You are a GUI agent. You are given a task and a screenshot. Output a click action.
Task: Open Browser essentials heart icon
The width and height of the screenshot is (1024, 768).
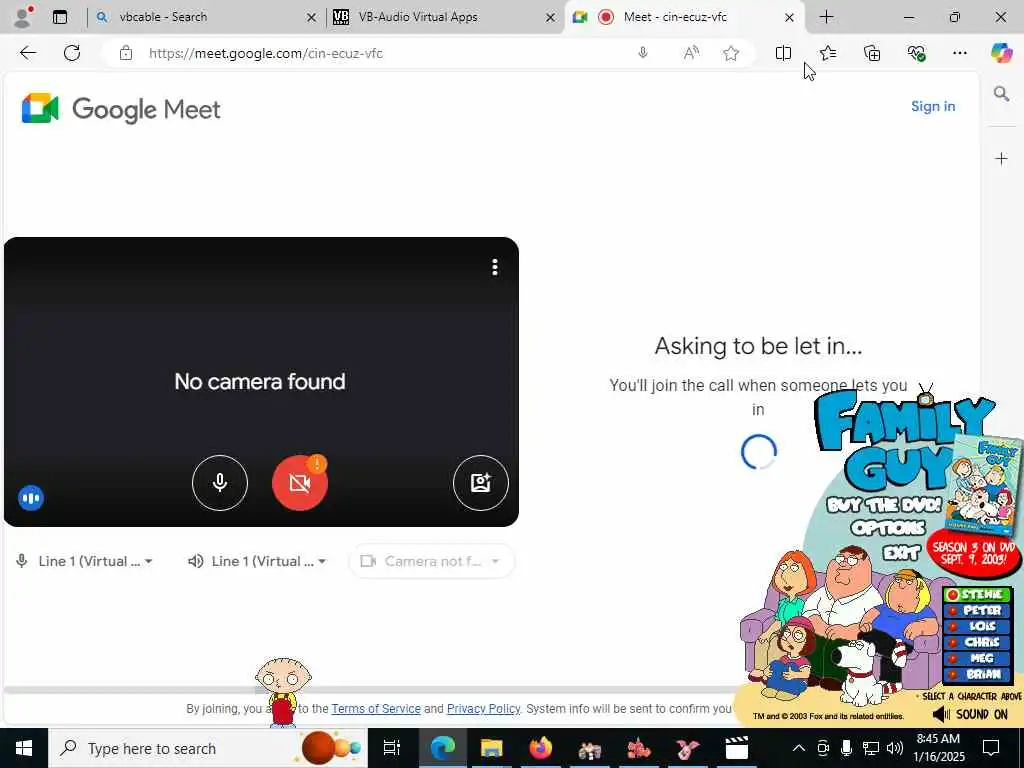click(916, 53)
